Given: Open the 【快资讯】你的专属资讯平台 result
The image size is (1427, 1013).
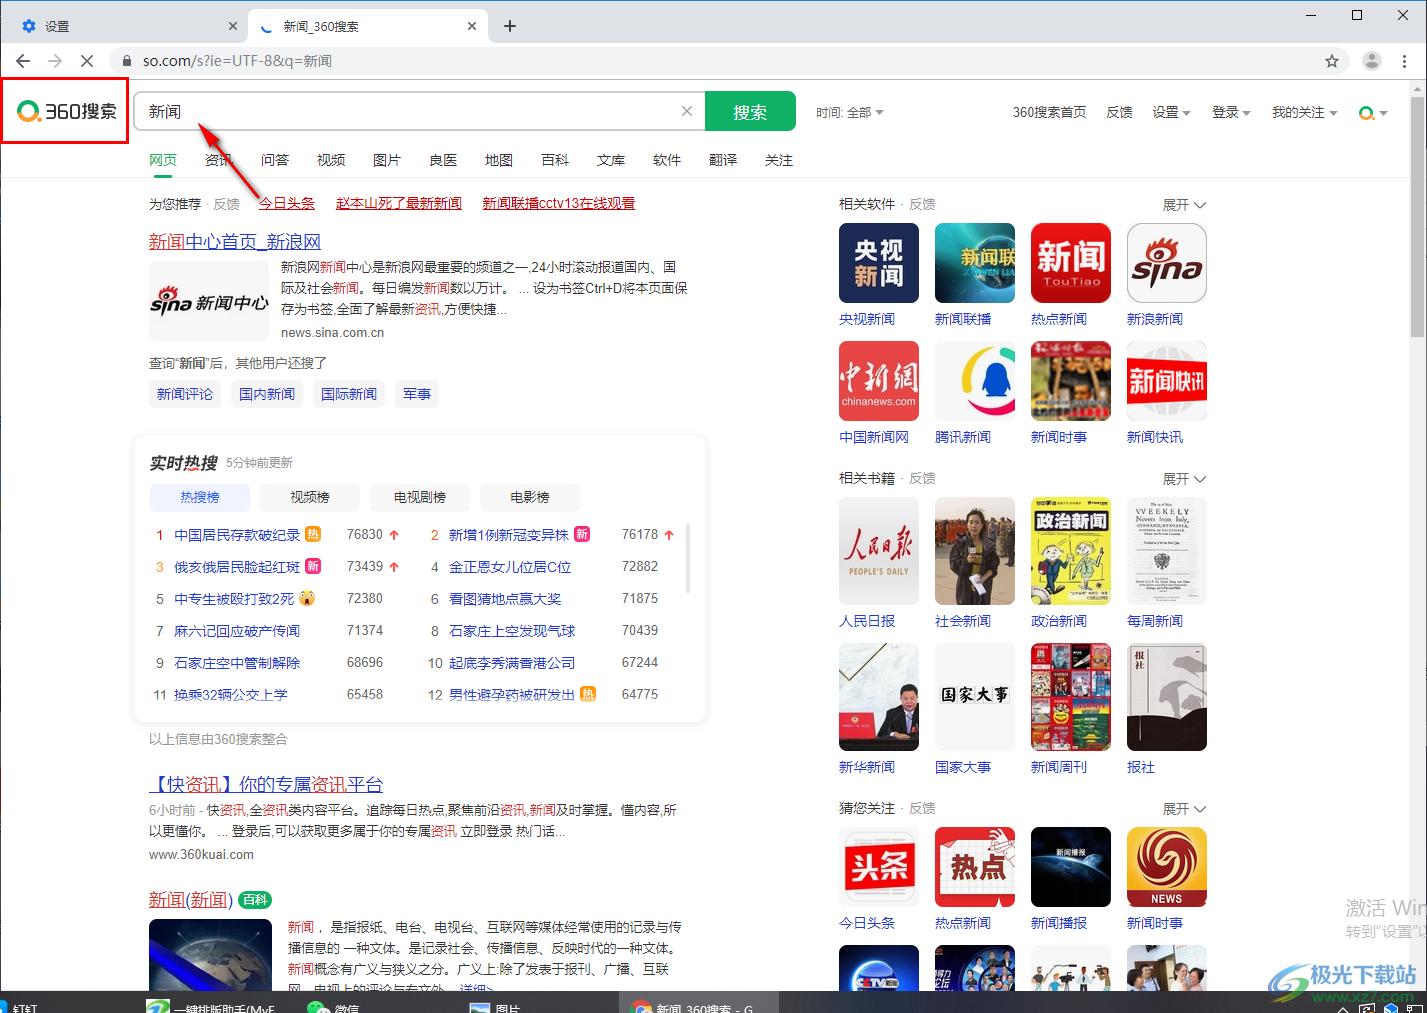Looking at the screenshot, I should (266, 785).
